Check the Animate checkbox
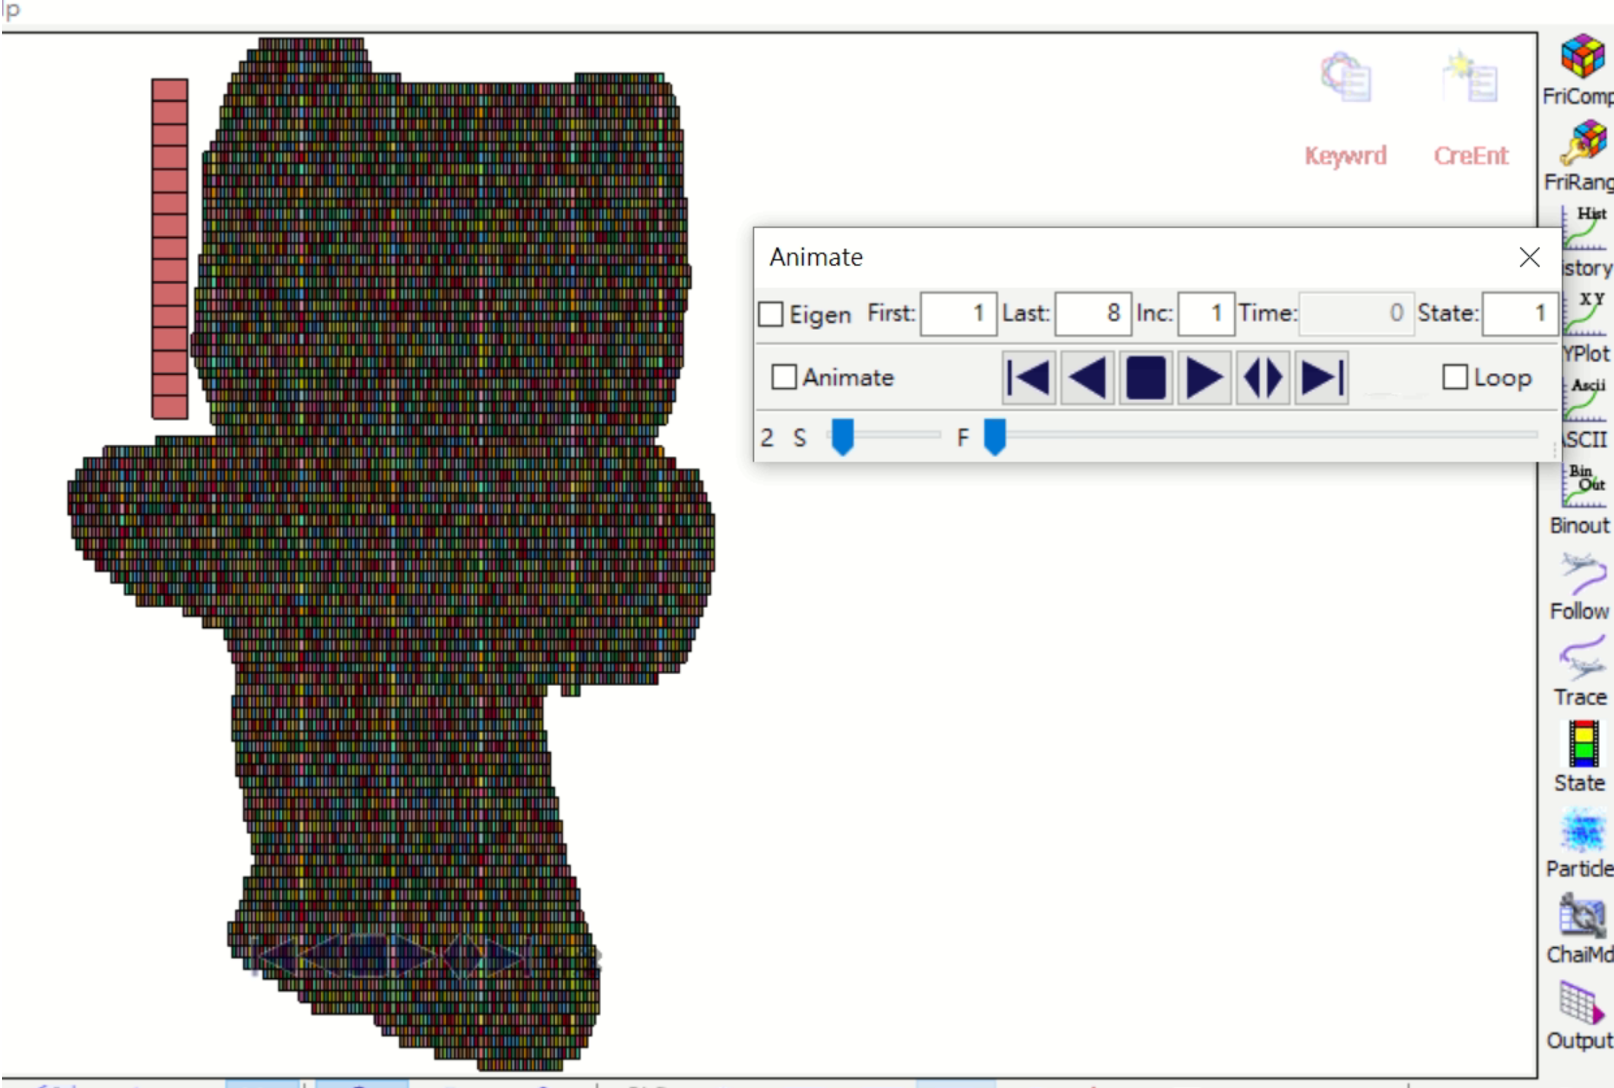This screenshot has height=1088, width=1614. pos(784,377)
